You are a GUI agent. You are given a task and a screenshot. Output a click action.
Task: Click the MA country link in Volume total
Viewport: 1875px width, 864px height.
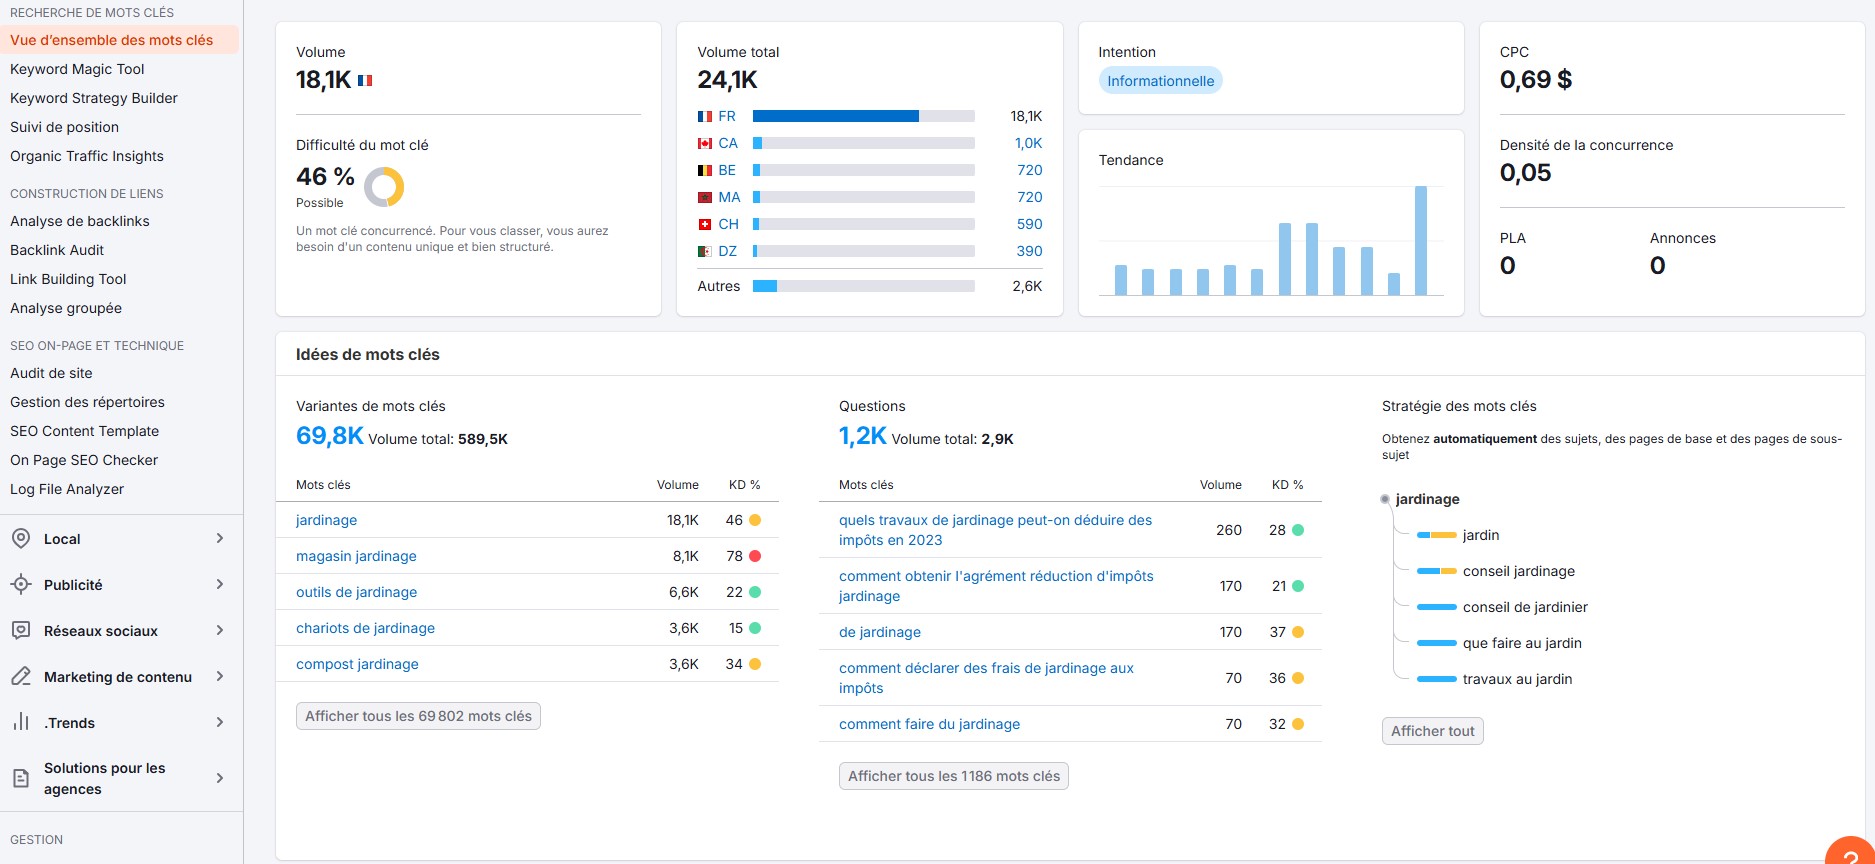coord(729,197)
